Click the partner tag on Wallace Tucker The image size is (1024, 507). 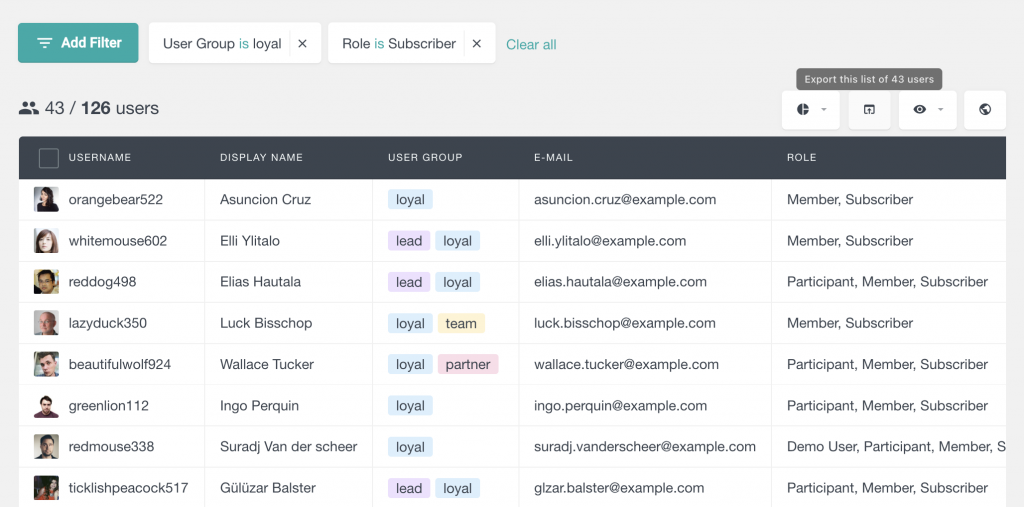467,364
